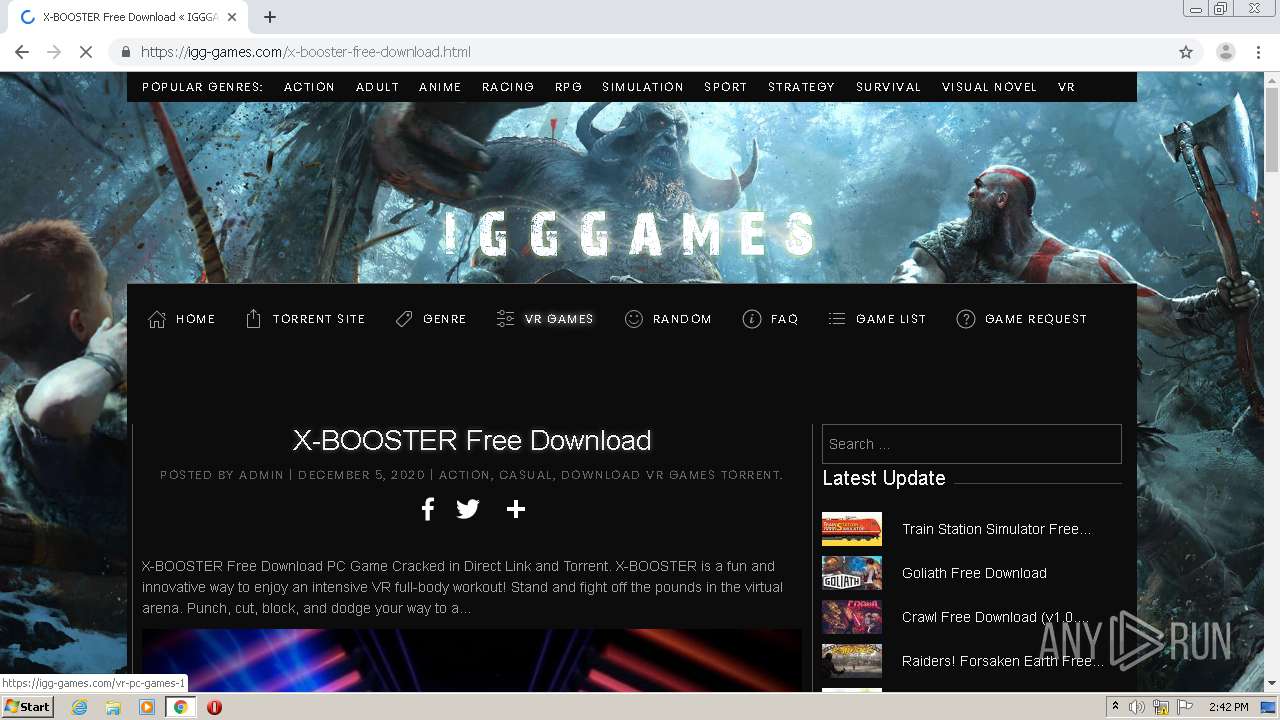Click the browser back arrow
Viewport: 1280px width, 720px height.
(x=22, y=52)
